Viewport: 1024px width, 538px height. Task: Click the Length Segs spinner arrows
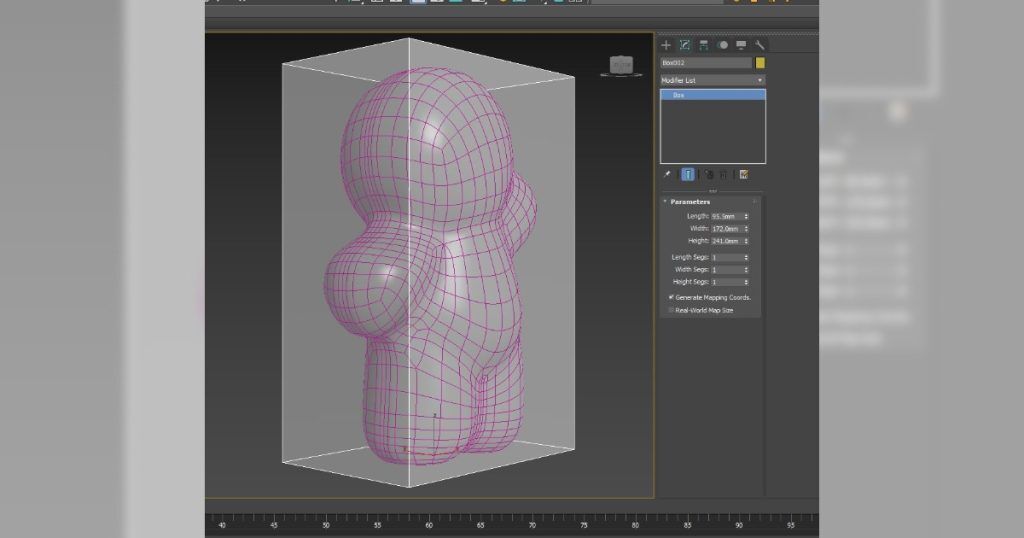(746, 257)
